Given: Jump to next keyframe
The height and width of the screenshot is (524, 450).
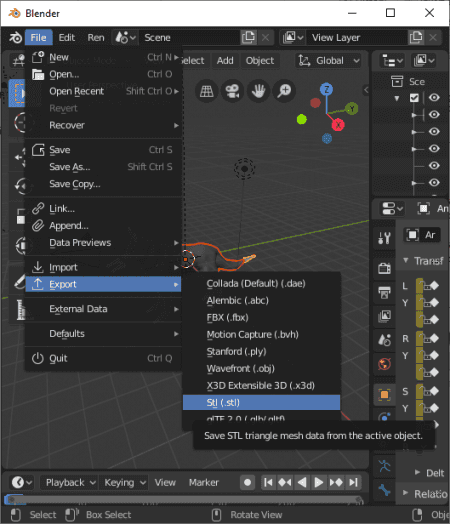Looking at the screenshot, I should click(x=336, y=482).
